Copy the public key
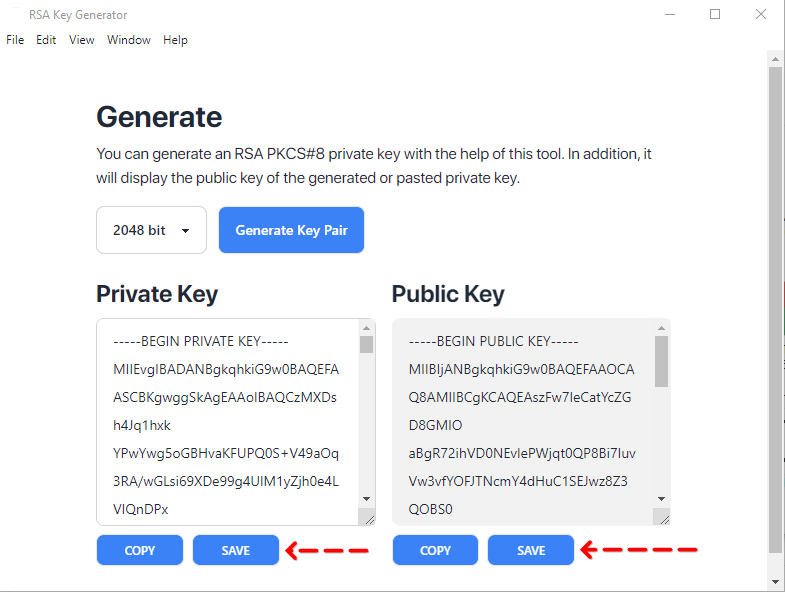Viewport: 785px width, 592px height. tap(435, 550)
